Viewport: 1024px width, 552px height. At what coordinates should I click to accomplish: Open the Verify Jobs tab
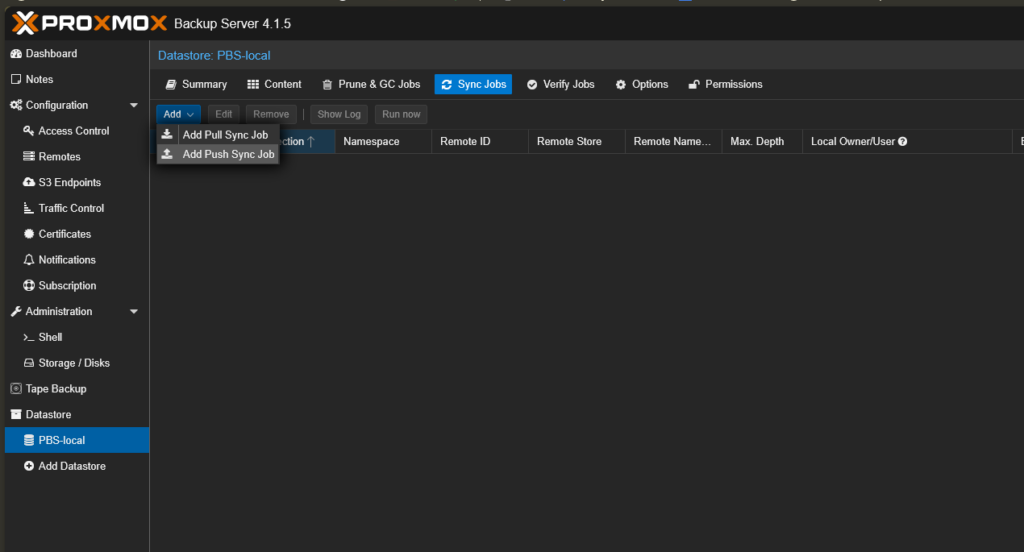(x=560, y=84)
